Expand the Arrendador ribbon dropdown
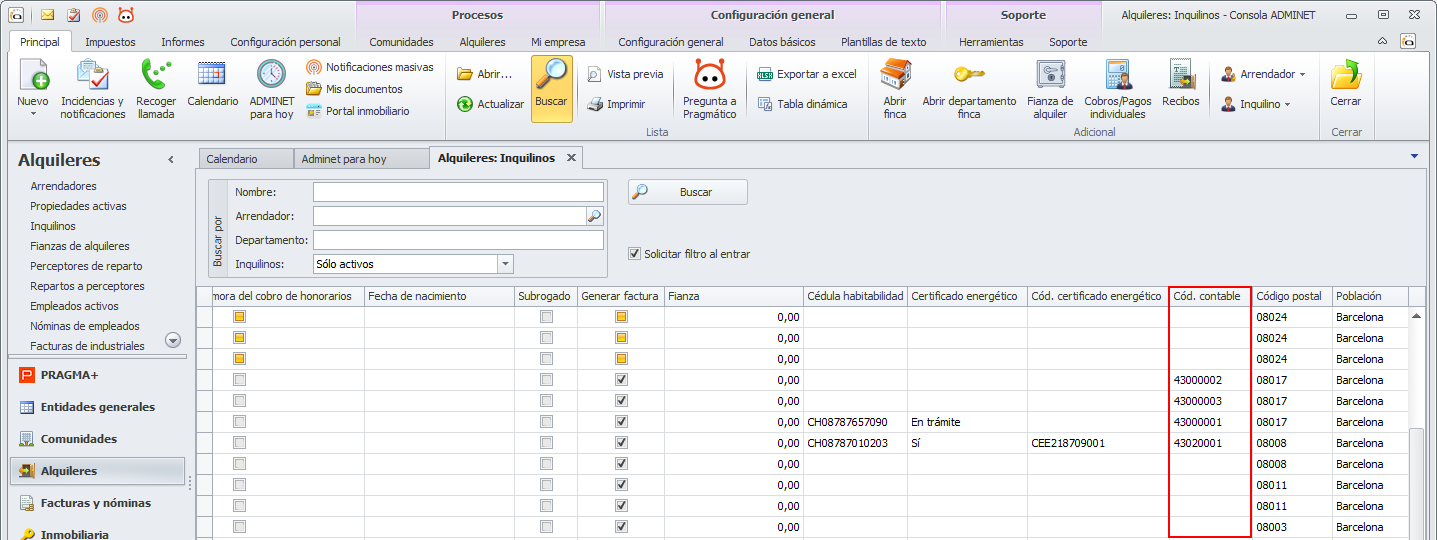The image size is (1437, 540). point(1302,75)
